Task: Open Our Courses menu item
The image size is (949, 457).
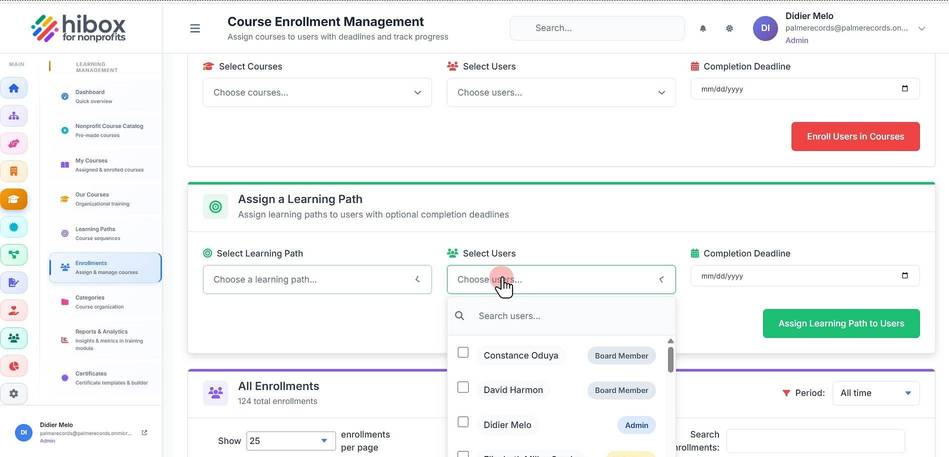Action: point(105,199)
